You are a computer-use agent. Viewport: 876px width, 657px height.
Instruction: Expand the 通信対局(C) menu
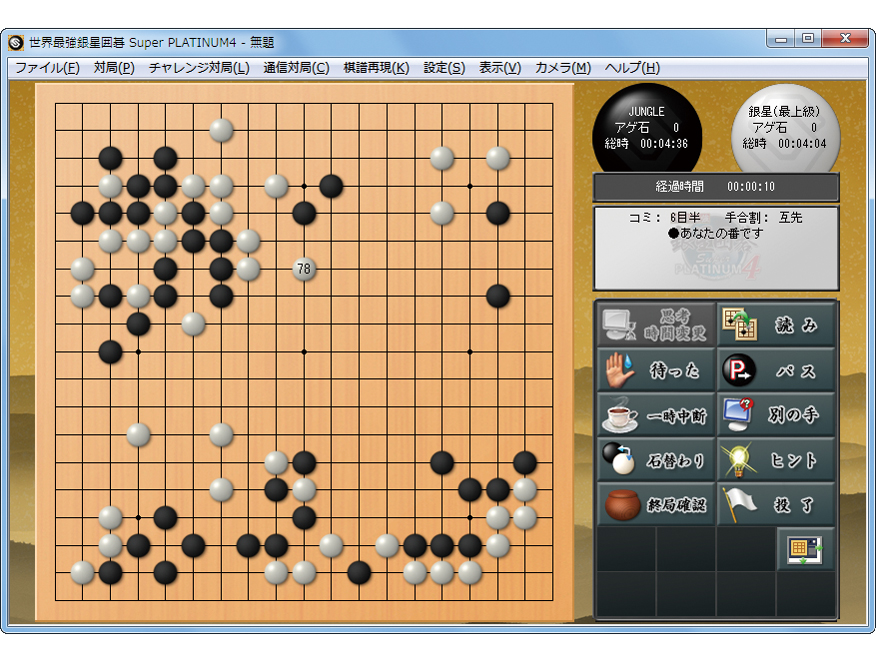click(296, 68)
